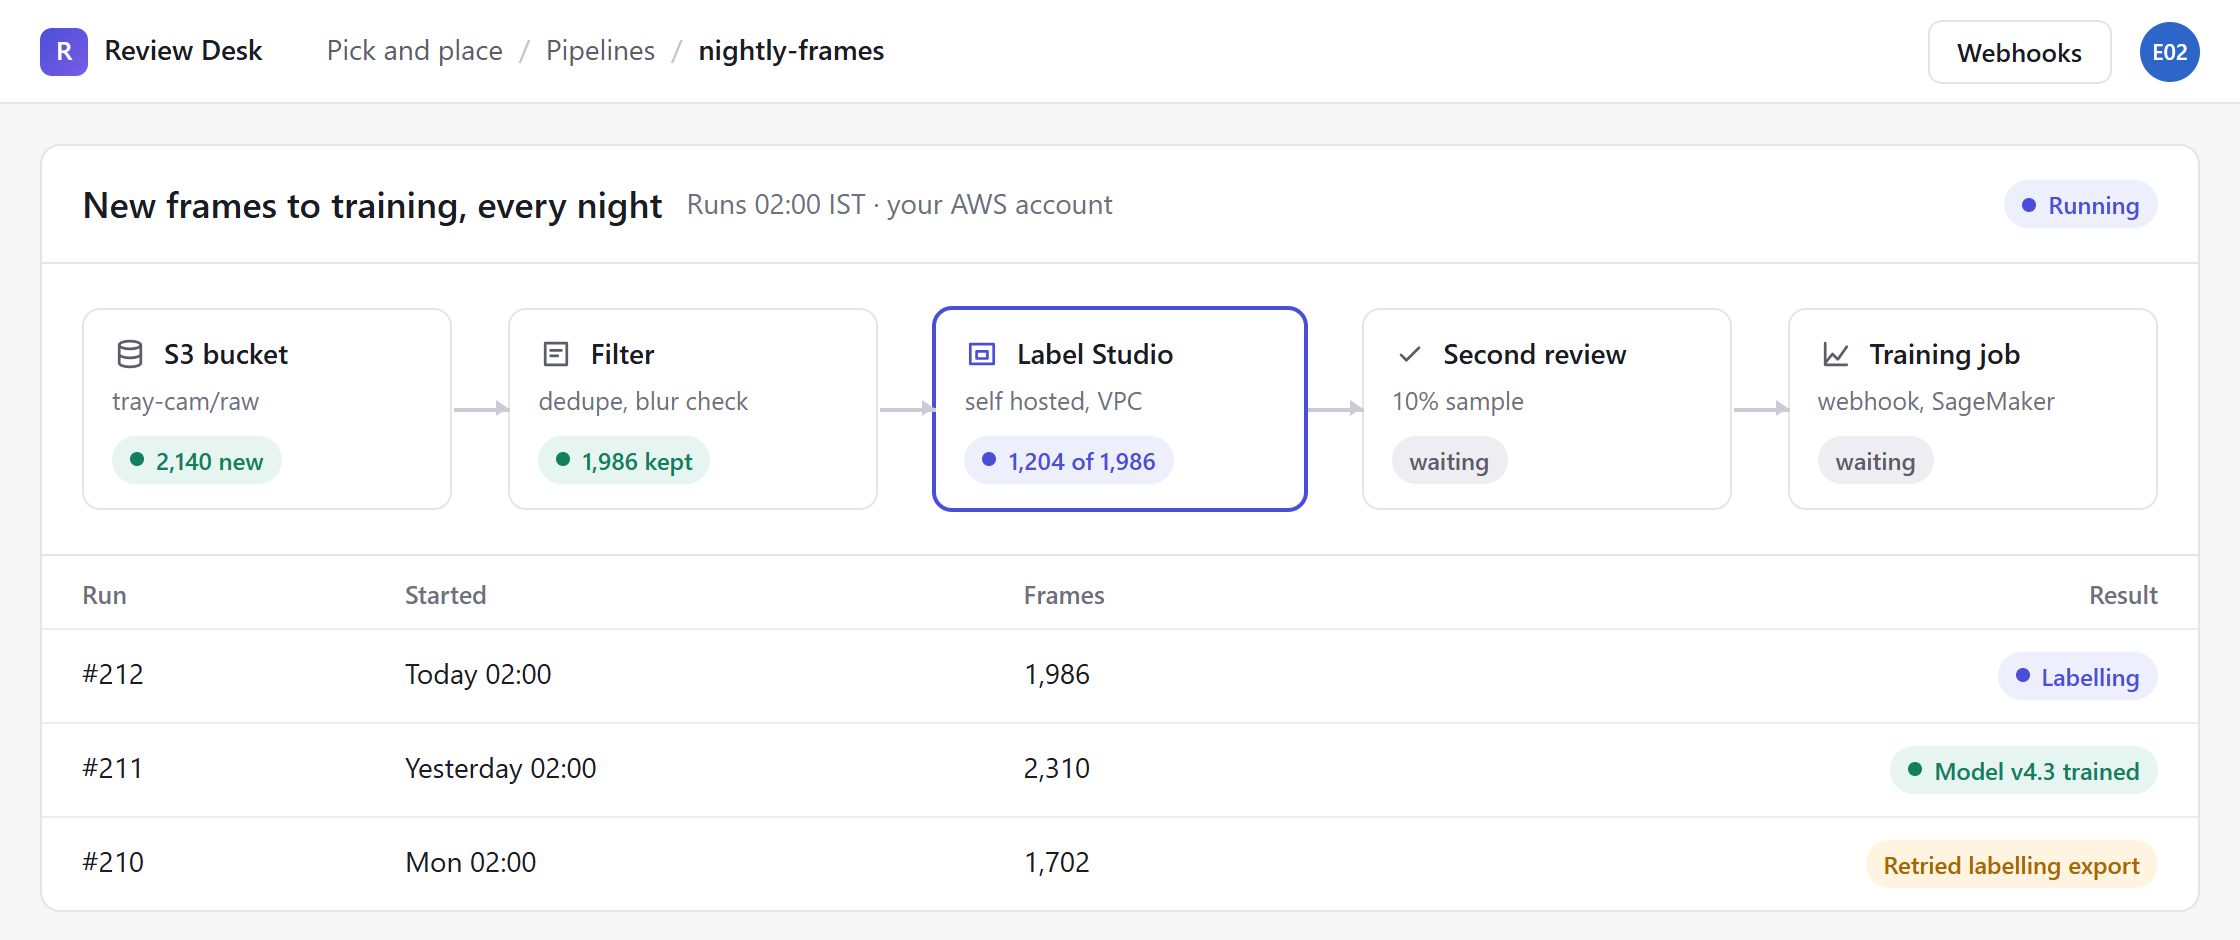Click the Labelling result badge

click(x=2078, y=677)
